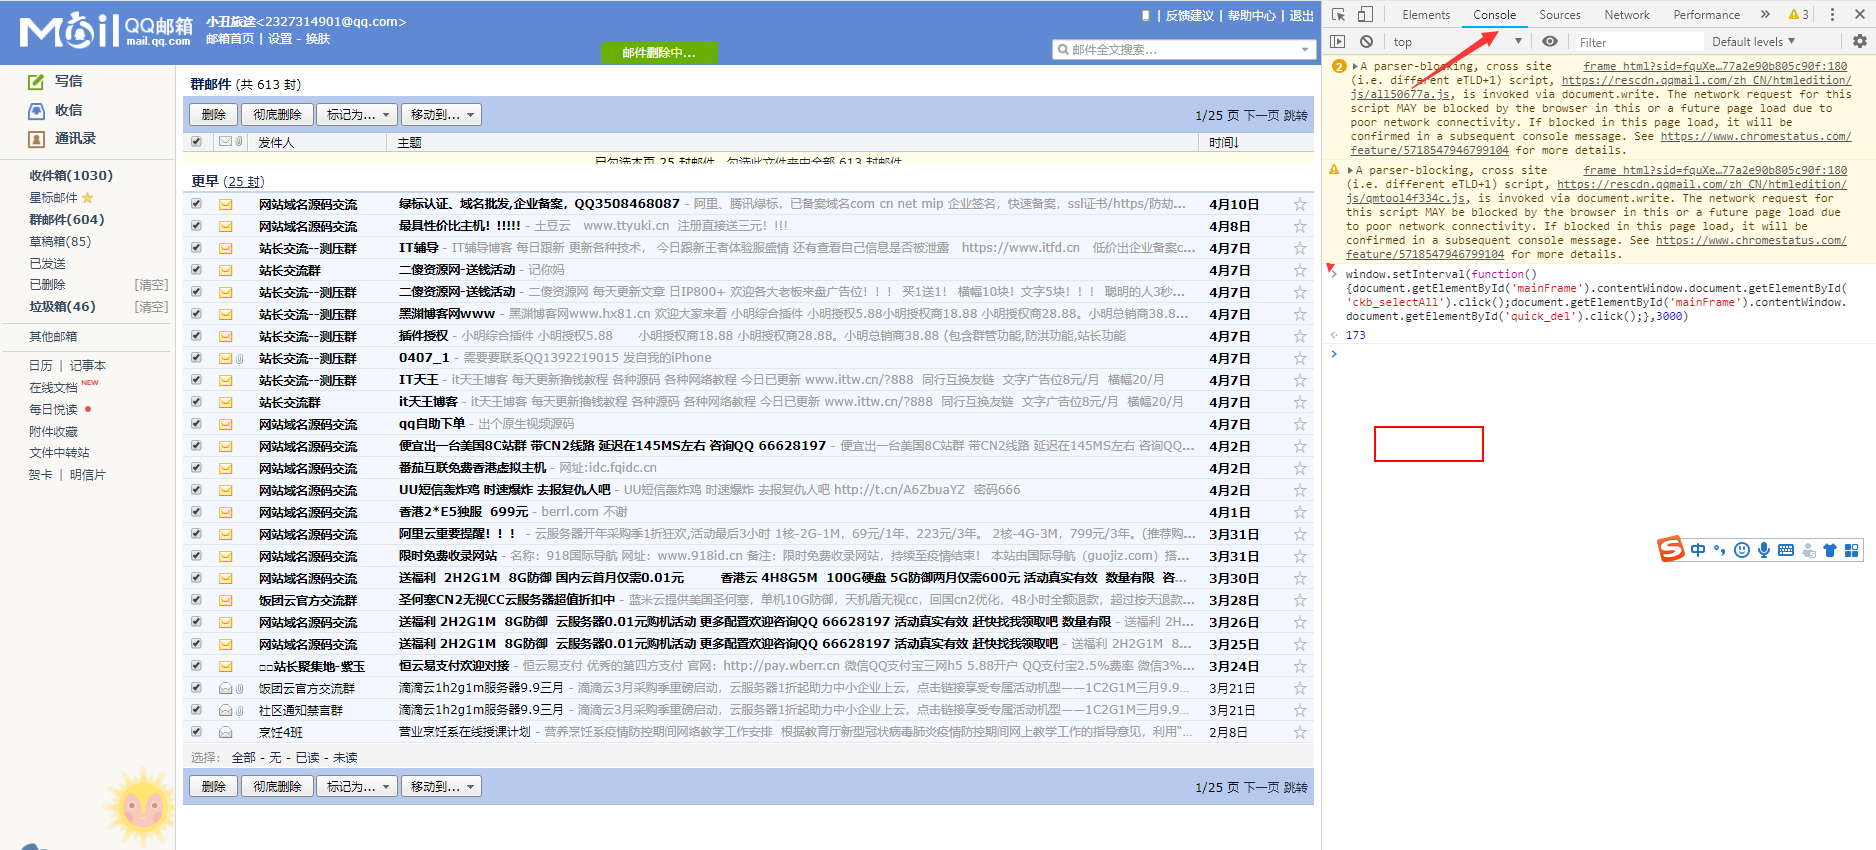Open the Sogou soft keyboard icon
The width and height of the screenshot is (1876, 850).
click(1786, 550)
